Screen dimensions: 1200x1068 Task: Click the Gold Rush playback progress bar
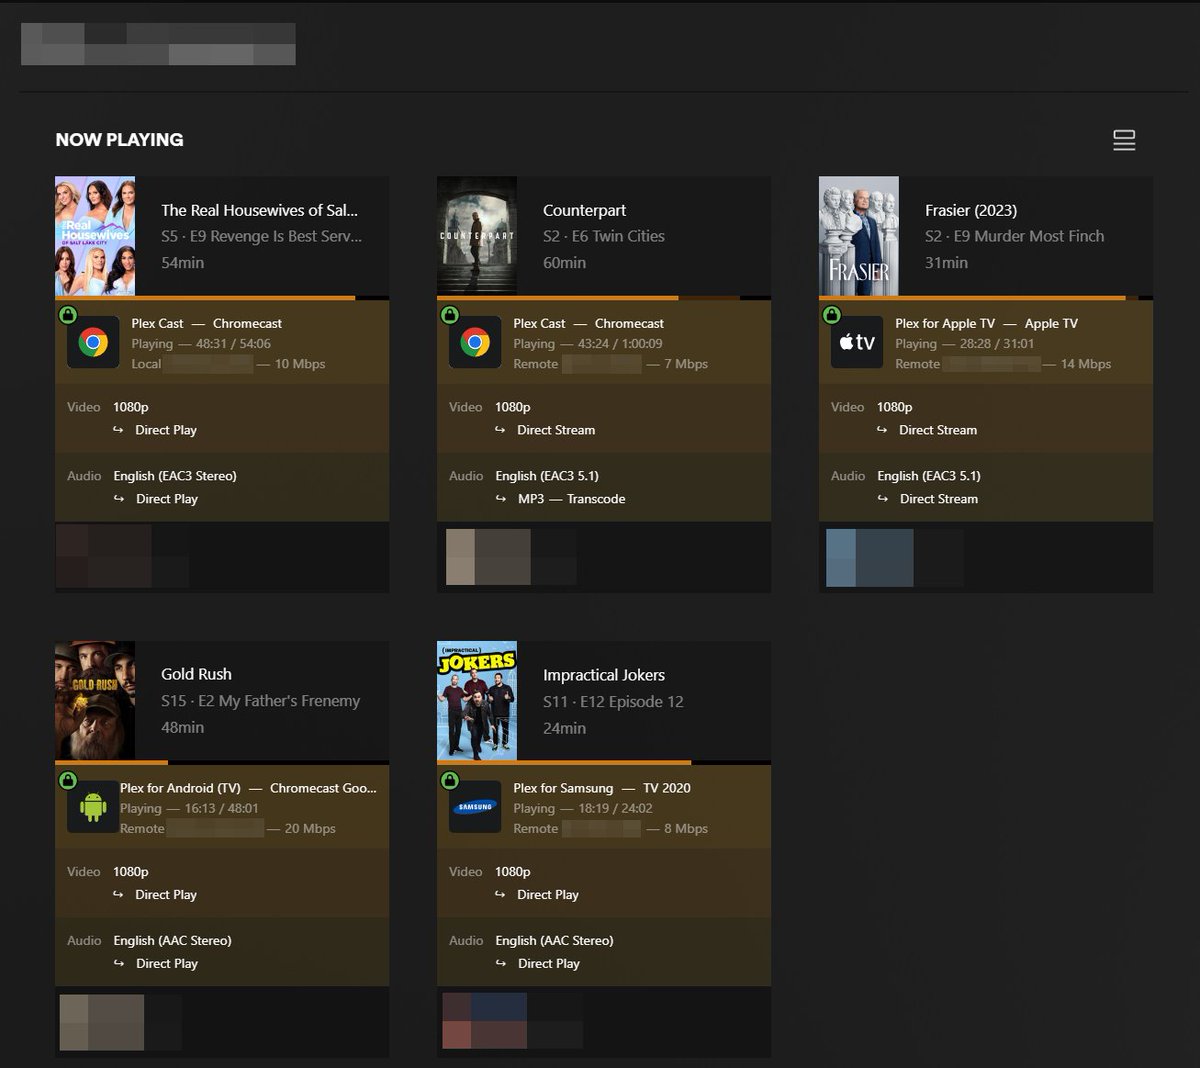[222, 762]
